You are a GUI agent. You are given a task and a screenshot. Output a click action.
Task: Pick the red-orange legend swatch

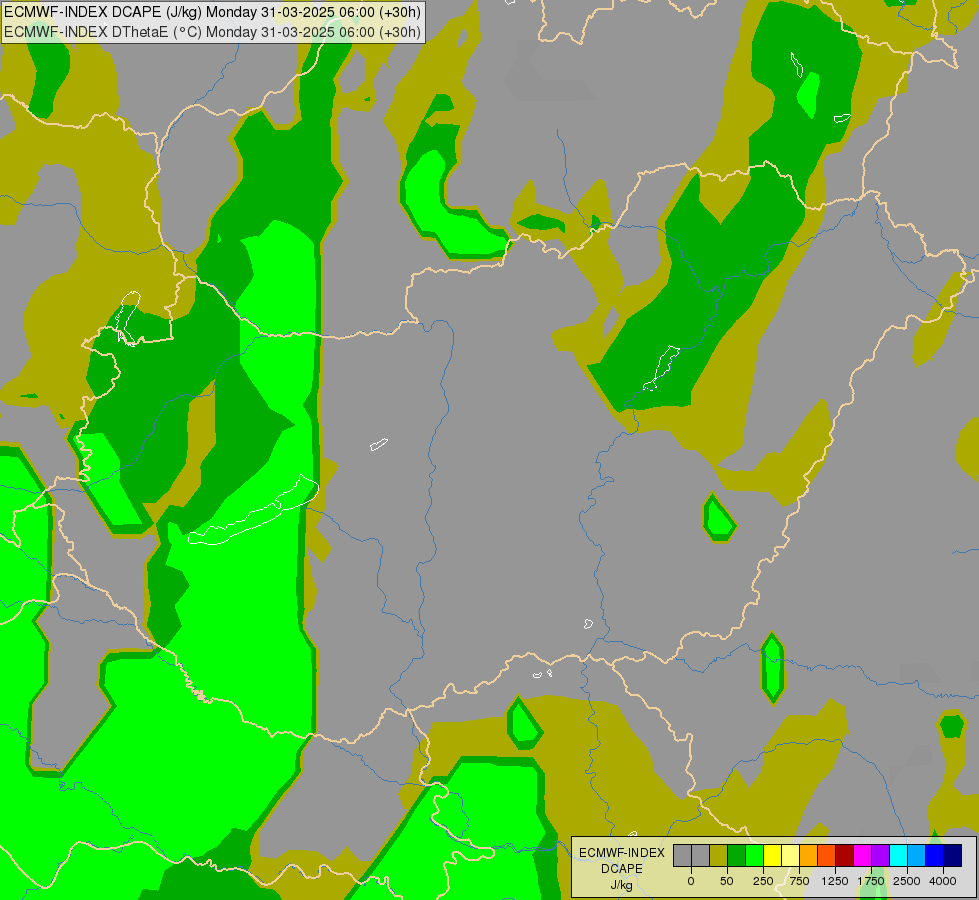click(x=827, y=856)
